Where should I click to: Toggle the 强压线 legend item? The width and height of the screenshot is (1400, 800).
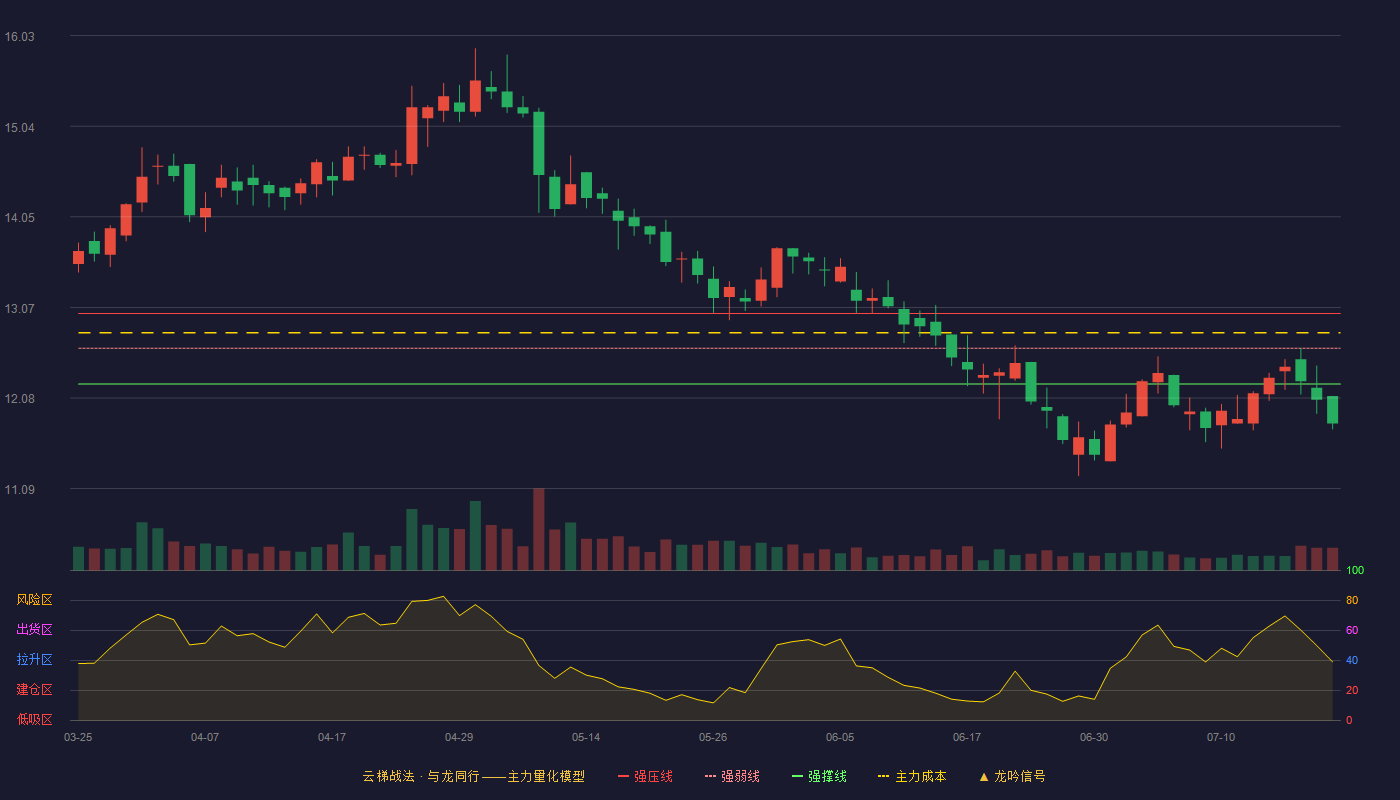coord(645,776)
